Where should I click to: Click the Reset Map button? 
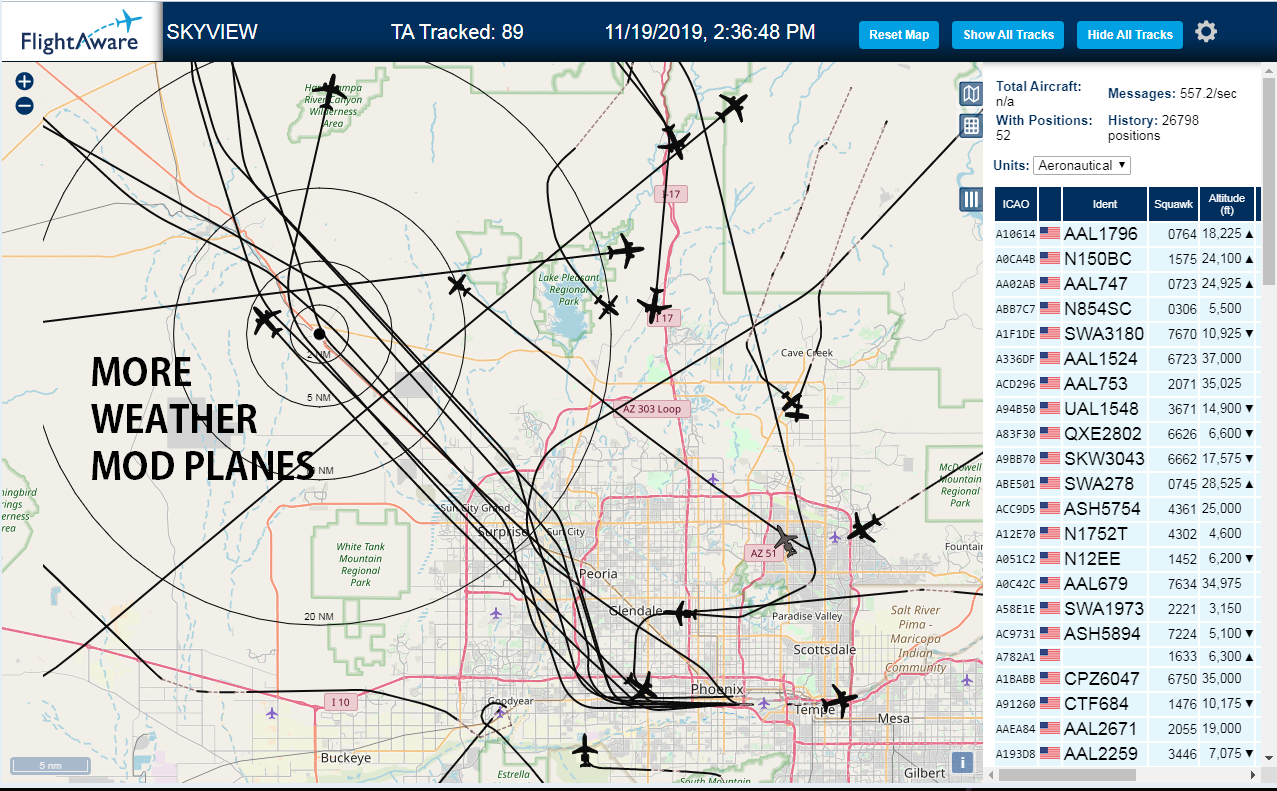point(899,34)
